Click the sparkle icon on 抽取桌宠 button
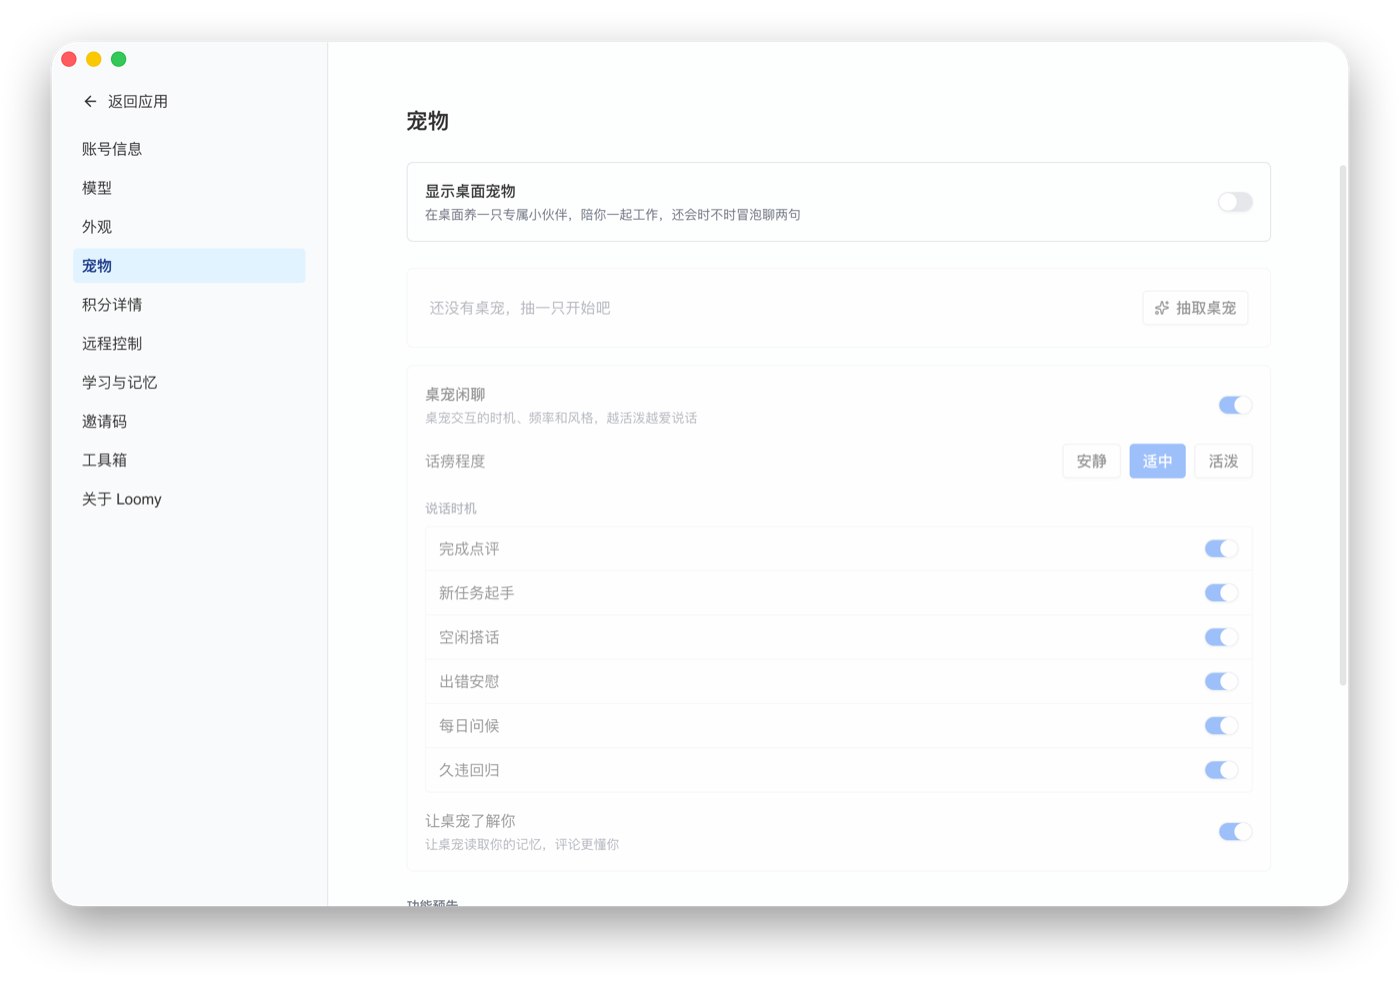The image size is (1400, 987). (x=1162, y=308)
